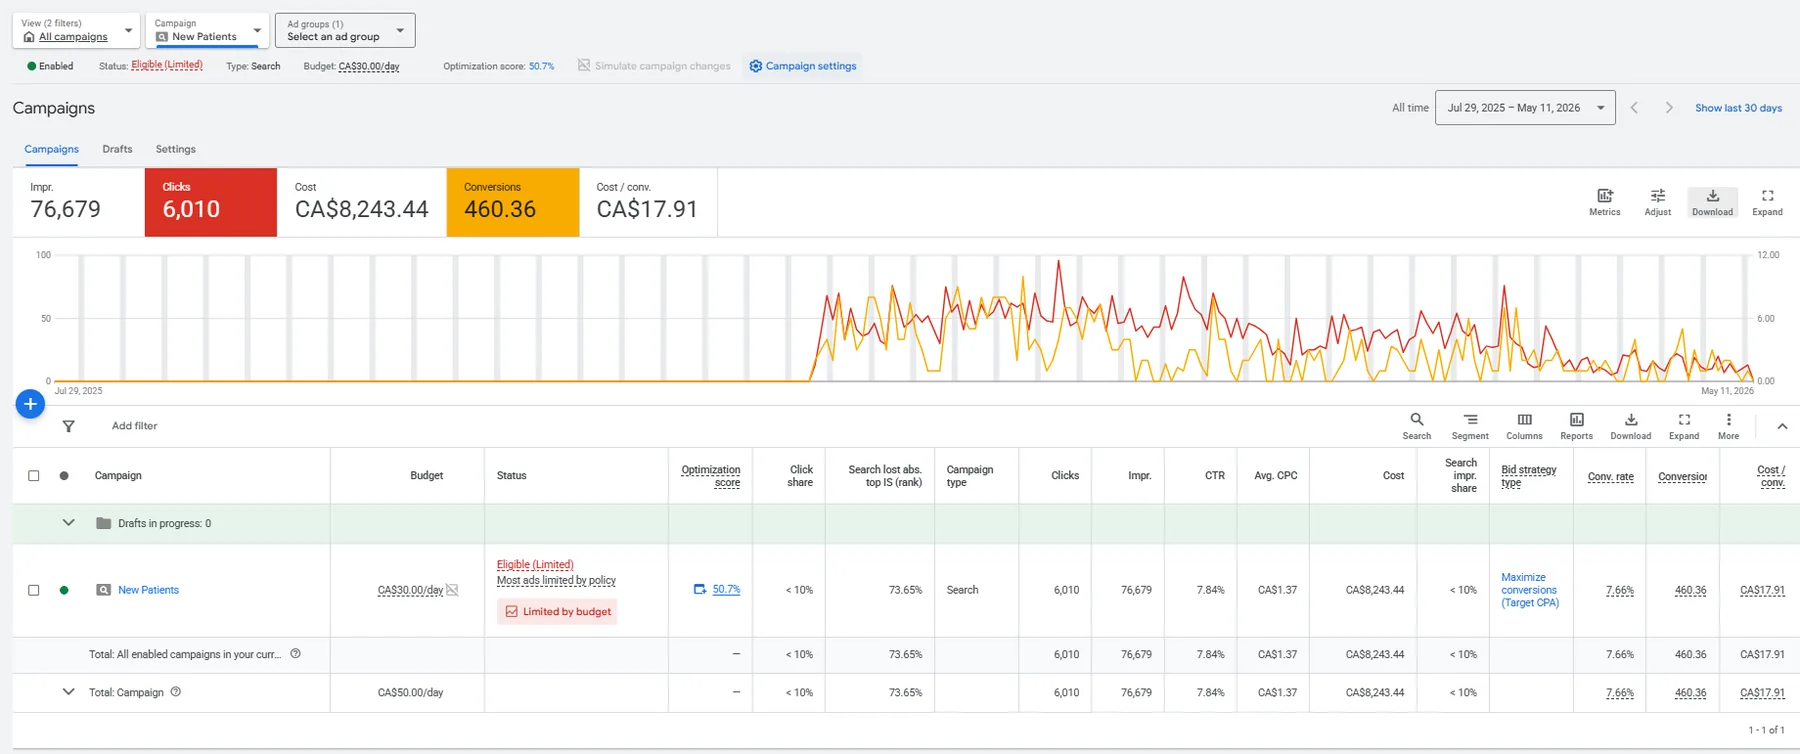Sort by the Bid strategy type header
Viewport: 1800px width, 754px height.
point(1528,476)
